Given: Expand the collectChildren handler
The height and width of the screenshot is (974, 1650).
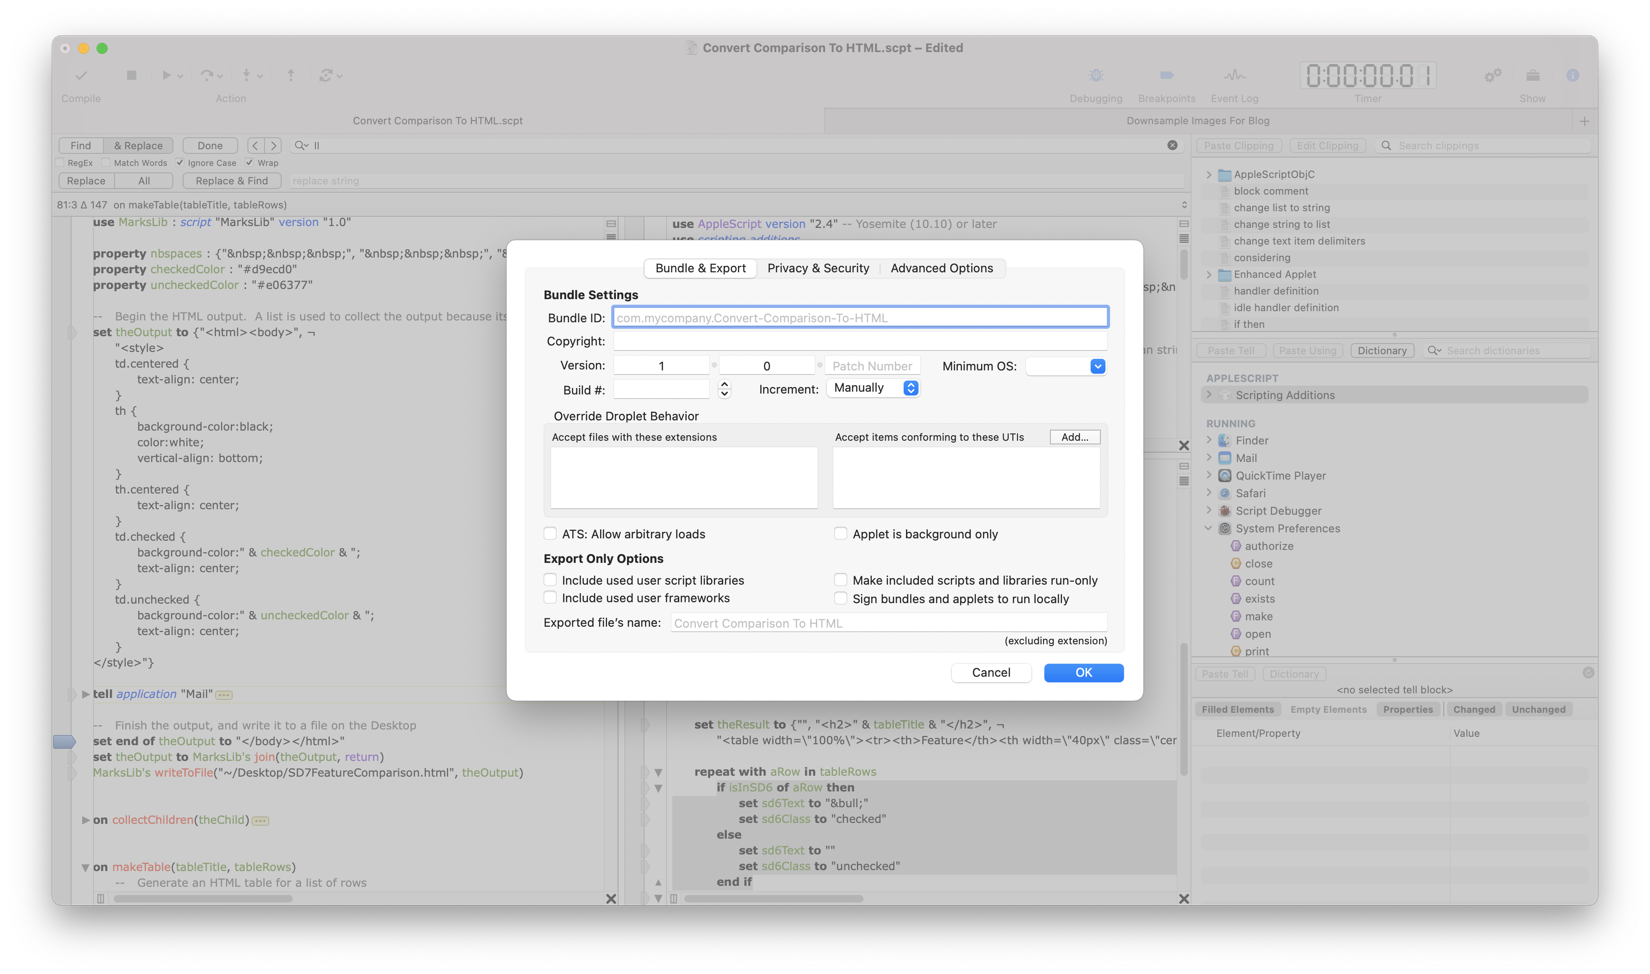Looking at the screenshot, I should coord(85,820).
